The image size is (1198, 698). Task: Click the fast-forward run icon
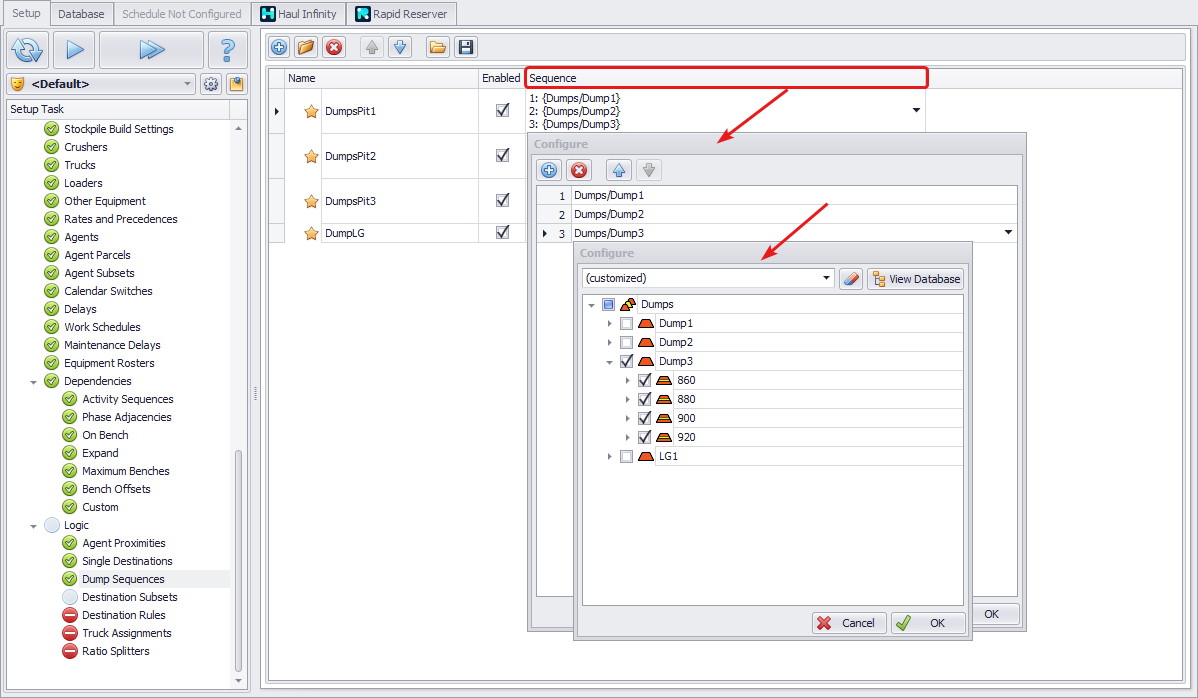pyautogui.click(x=151, y=50)
